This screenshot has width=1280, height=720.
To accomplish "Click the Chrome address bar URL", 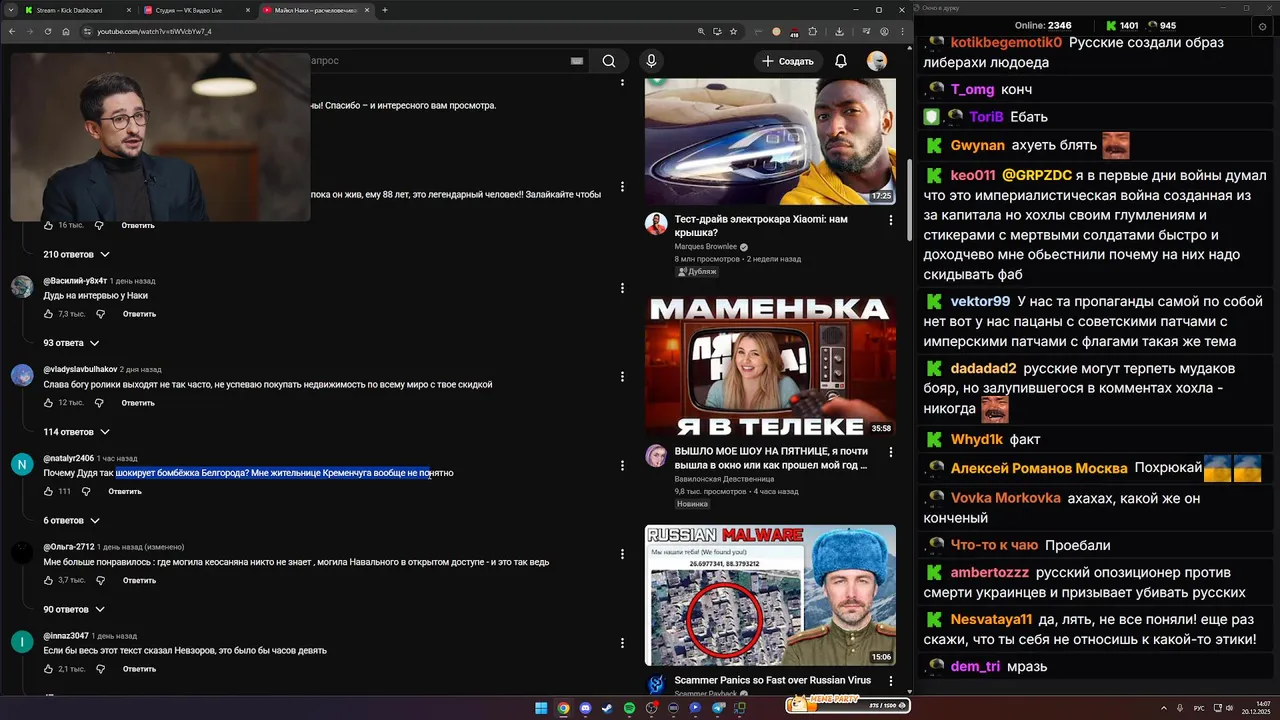I will tap(154, 31).
